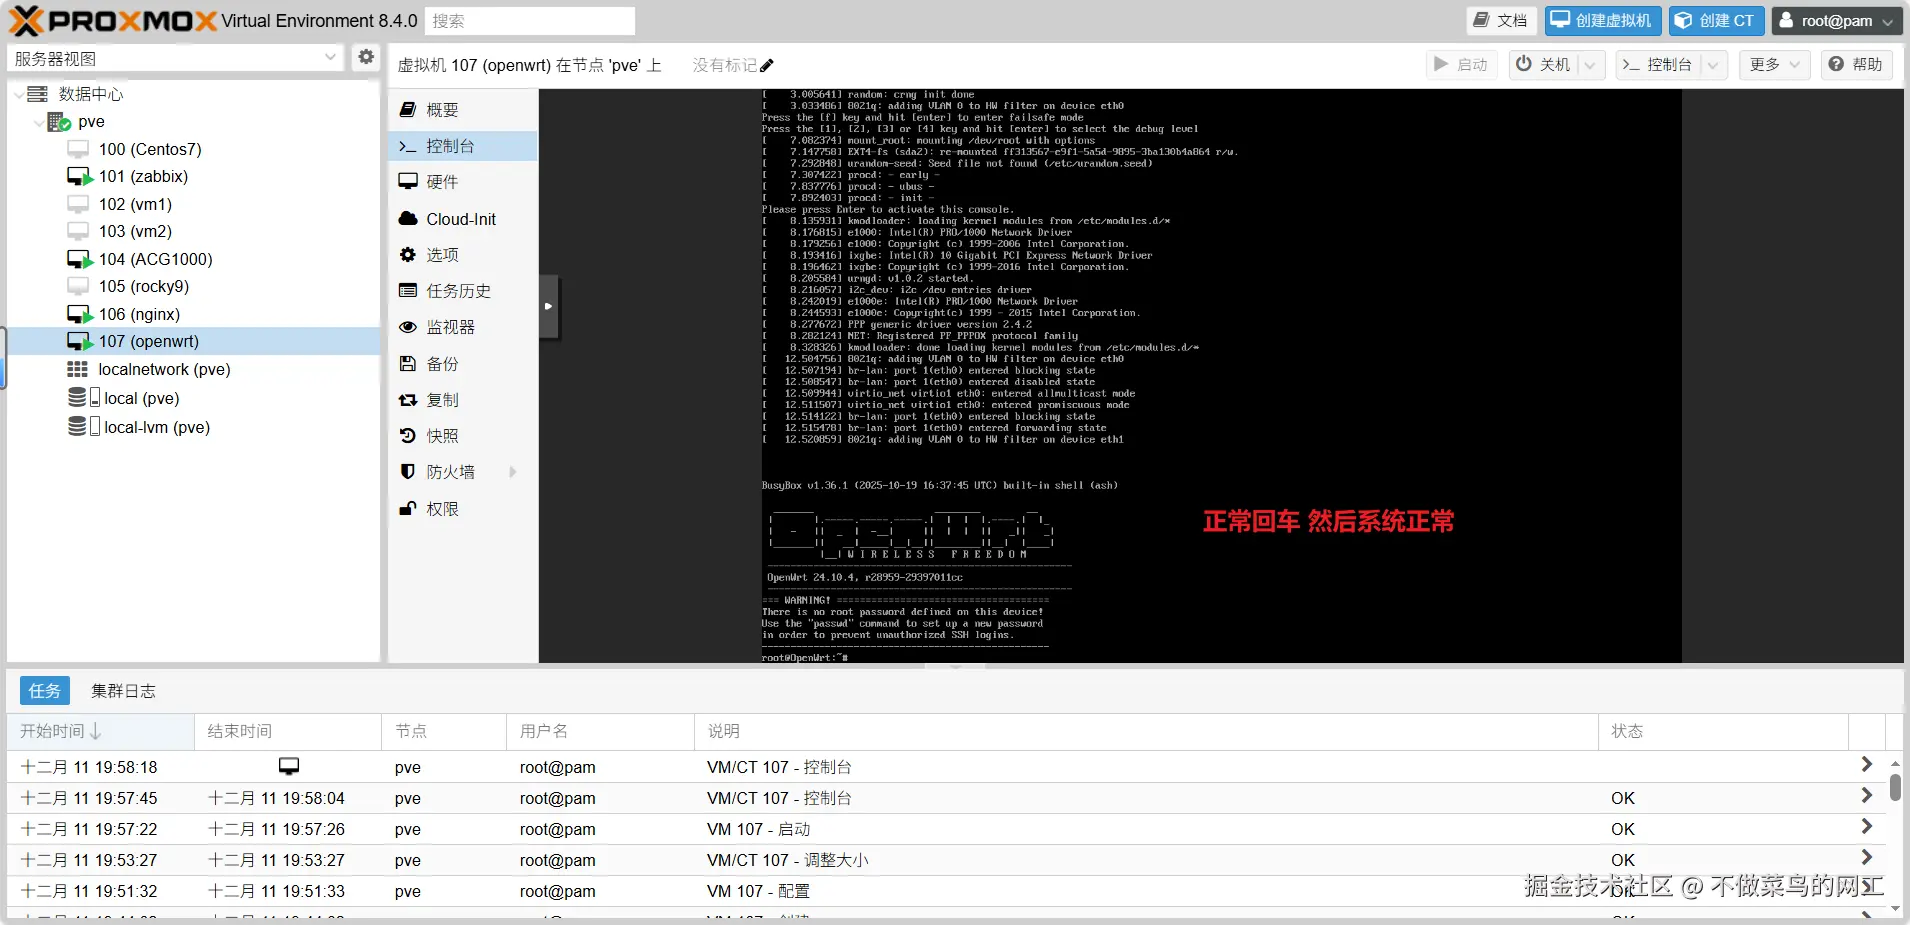
Task: Switch to the 集群日志 tab
Action: click(x=123, y=691)
